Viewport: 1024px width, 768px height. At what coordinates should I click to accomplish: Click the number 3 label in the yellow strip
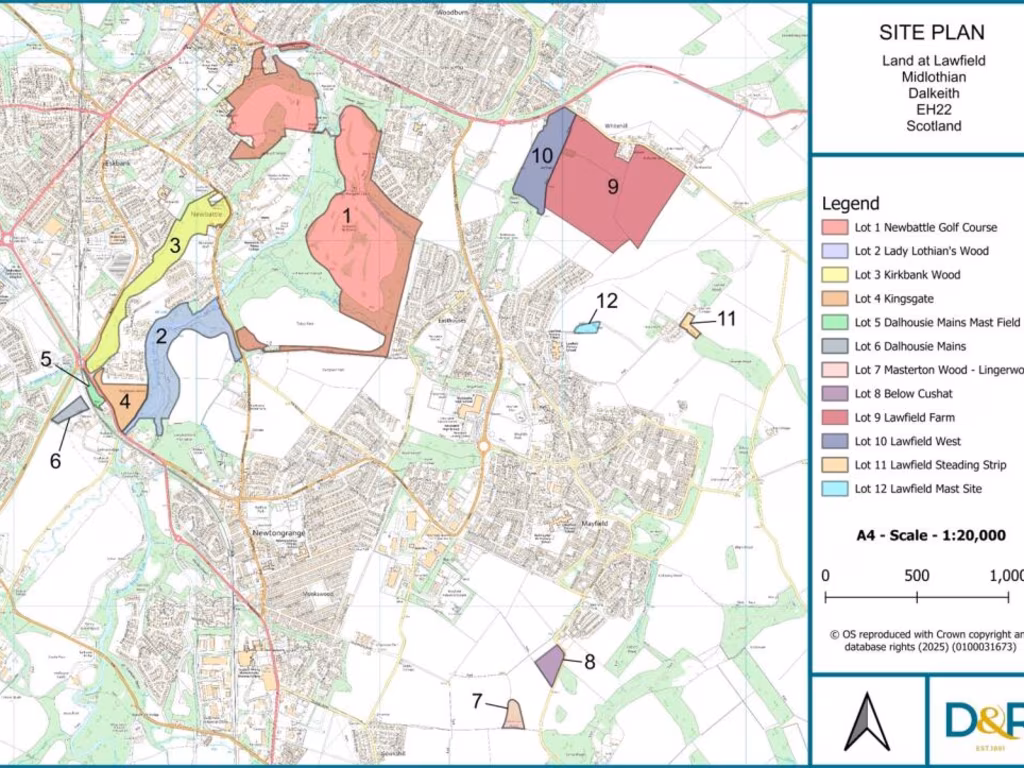[x=174, y=245]
